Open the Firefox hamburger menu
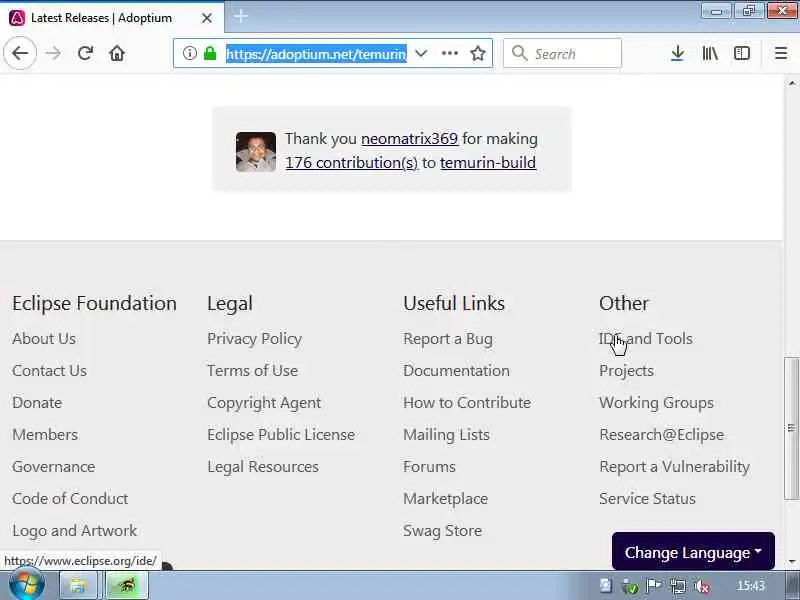Viewport: 800px width, 600px height. tap(781, 53)
